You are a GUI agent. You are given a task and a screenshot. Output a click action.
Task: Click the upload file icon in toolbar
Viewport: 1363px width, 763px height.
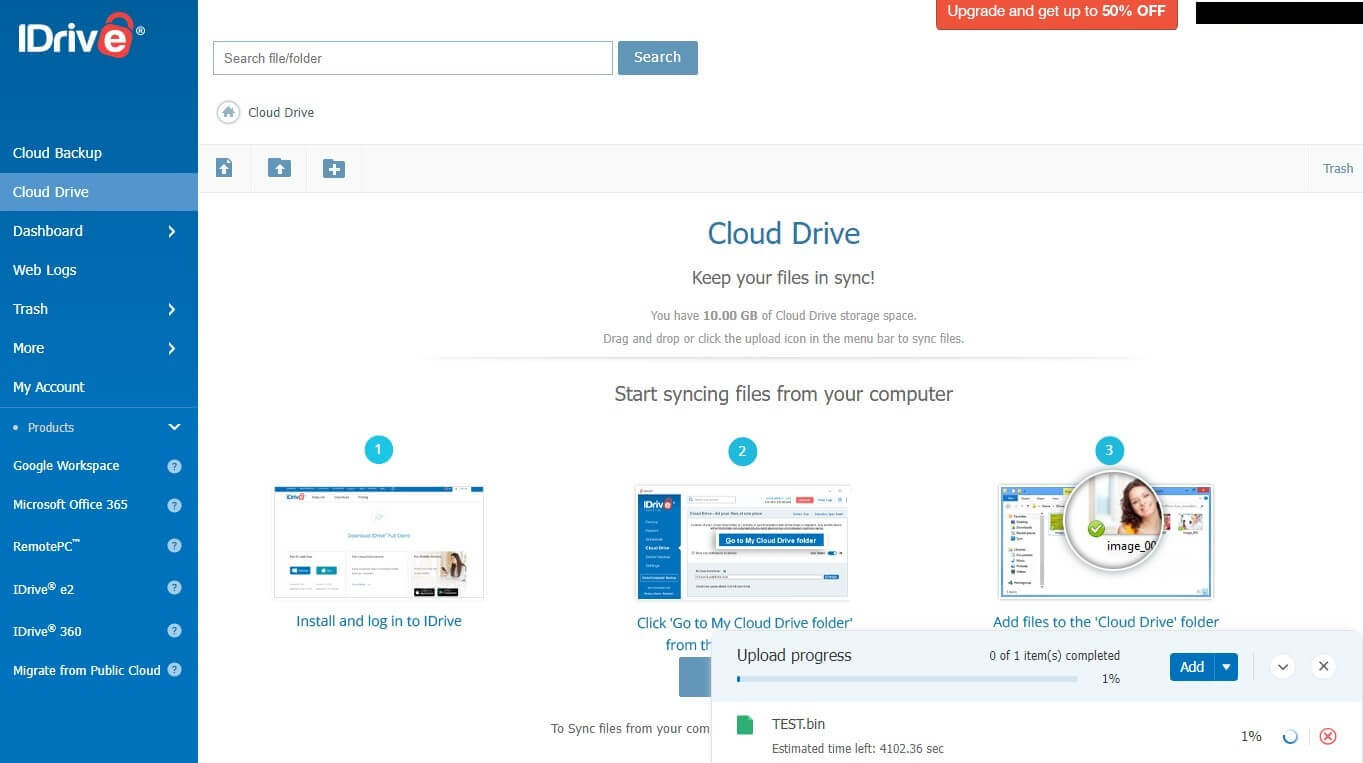pos(224,168)
